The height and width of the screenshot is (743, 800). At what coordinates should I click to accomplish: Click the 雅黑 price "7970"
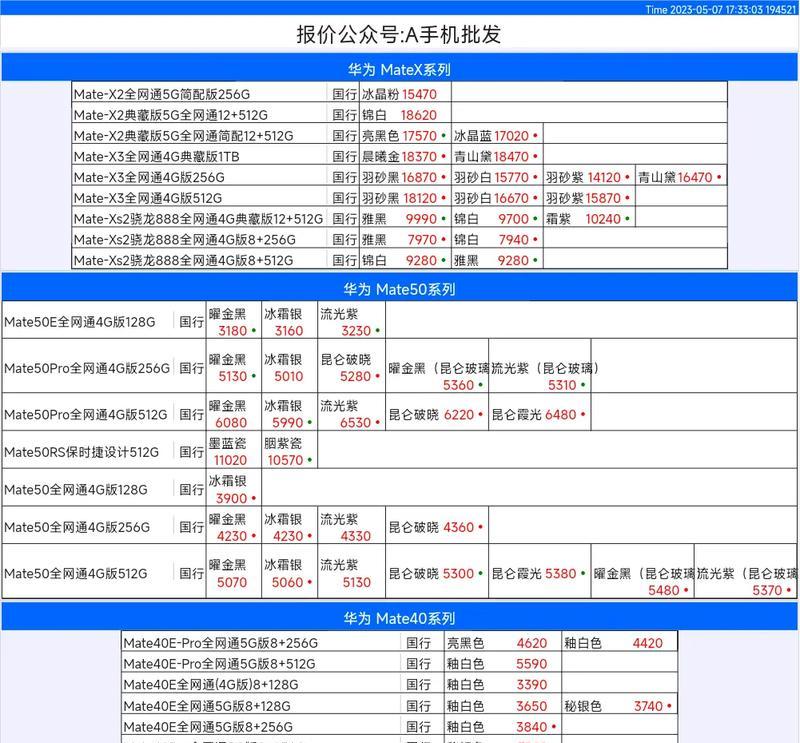point(422,240)
